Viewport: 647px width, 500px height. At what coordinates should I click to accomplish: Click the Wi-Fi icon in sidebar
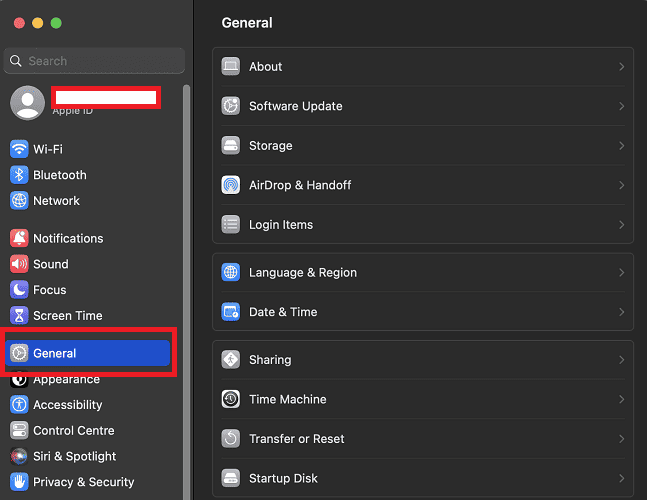[19, 149]
